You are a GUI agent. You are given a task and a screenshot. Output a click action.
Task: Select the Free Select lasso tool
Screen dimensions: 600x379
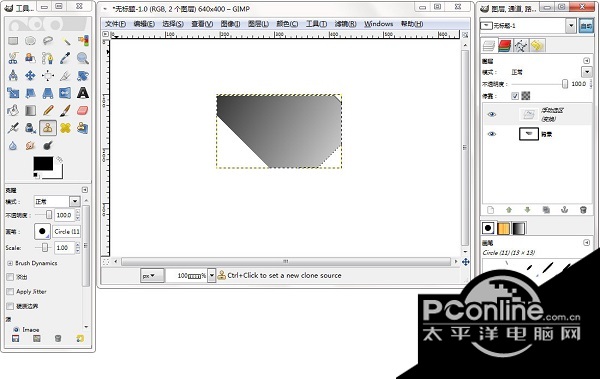point(48,41)
